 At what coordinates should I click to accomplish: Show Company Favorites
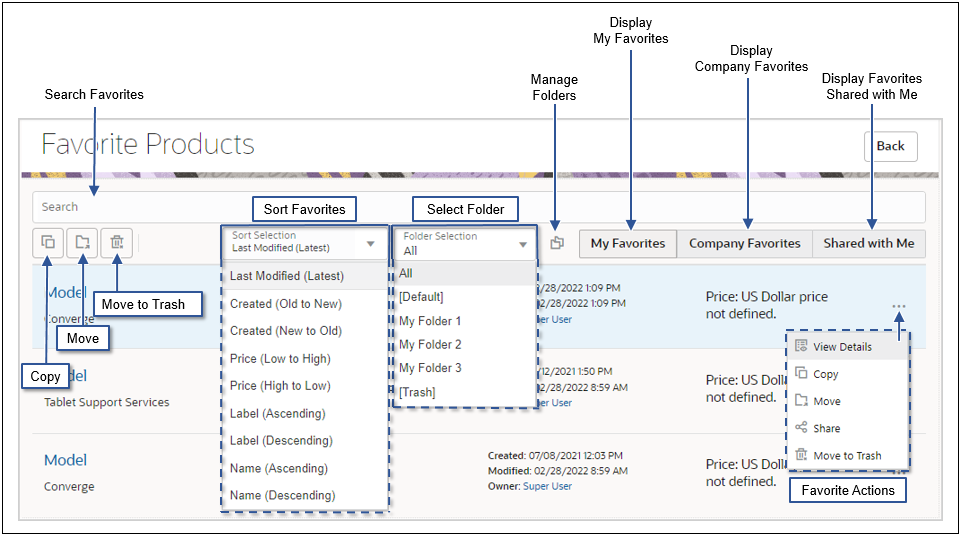coord(744,243)
